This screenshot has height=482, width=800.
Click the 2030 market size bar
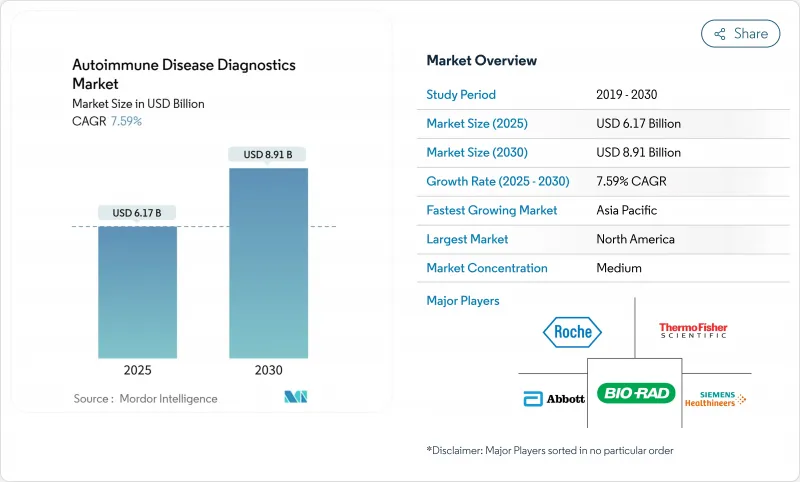(x=268, y=262)
